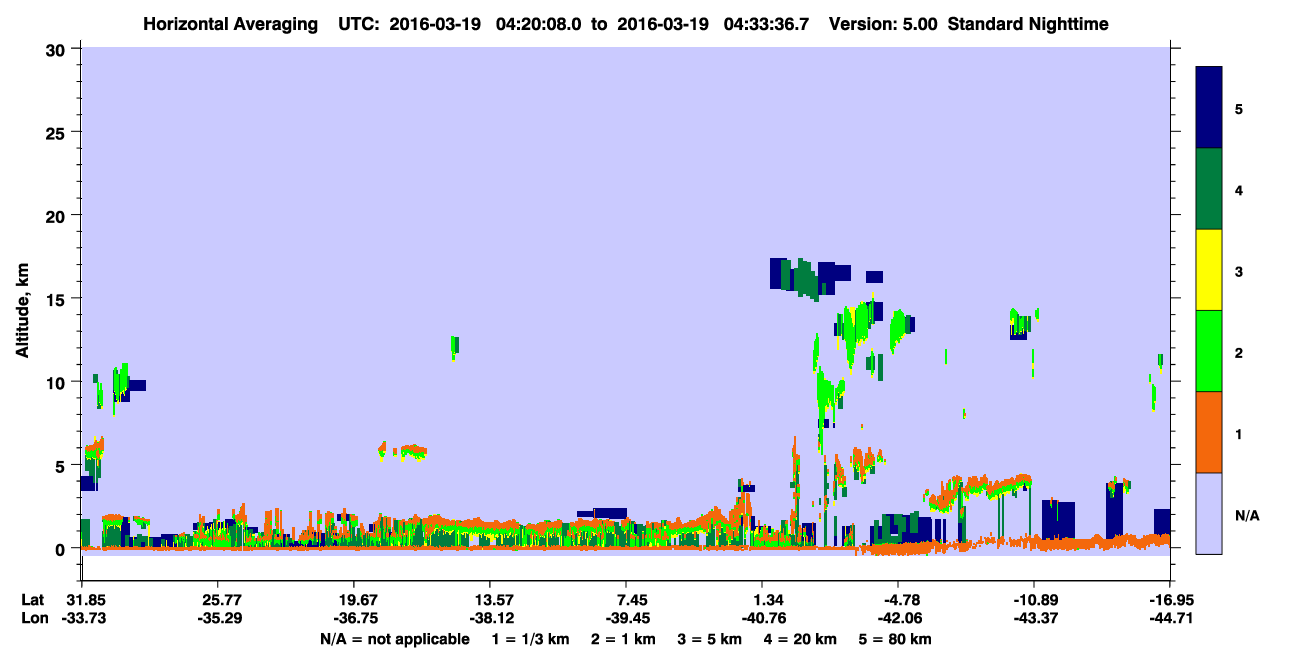Click longitude value '-38.12'
This screenshot has height=667, width=1300.
click(489, 618)
